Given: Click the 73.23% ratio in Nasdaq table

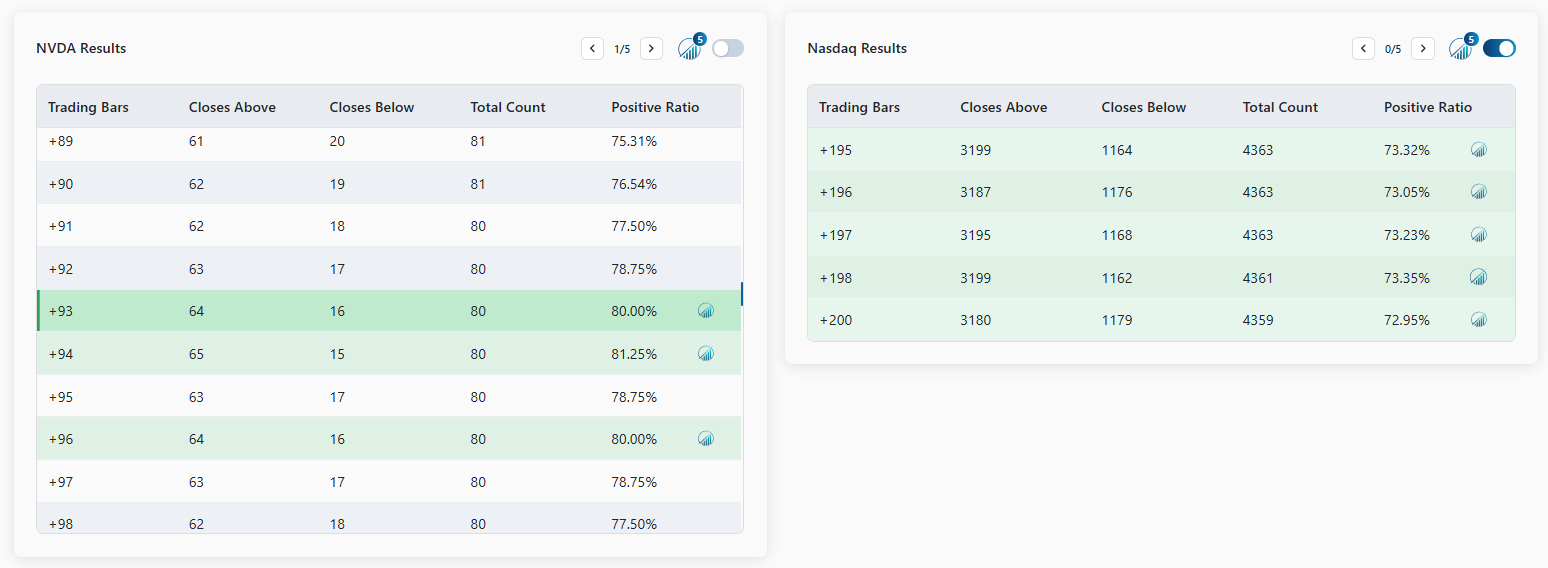Looking at the screenshot, I should 1407,235.
